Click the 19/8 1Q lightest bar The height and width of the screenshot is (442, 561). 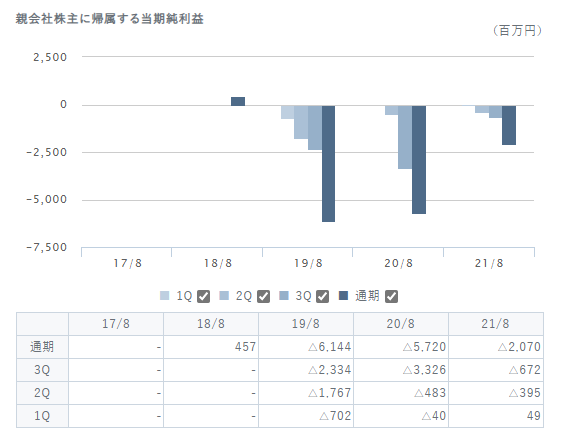(288, 112)
